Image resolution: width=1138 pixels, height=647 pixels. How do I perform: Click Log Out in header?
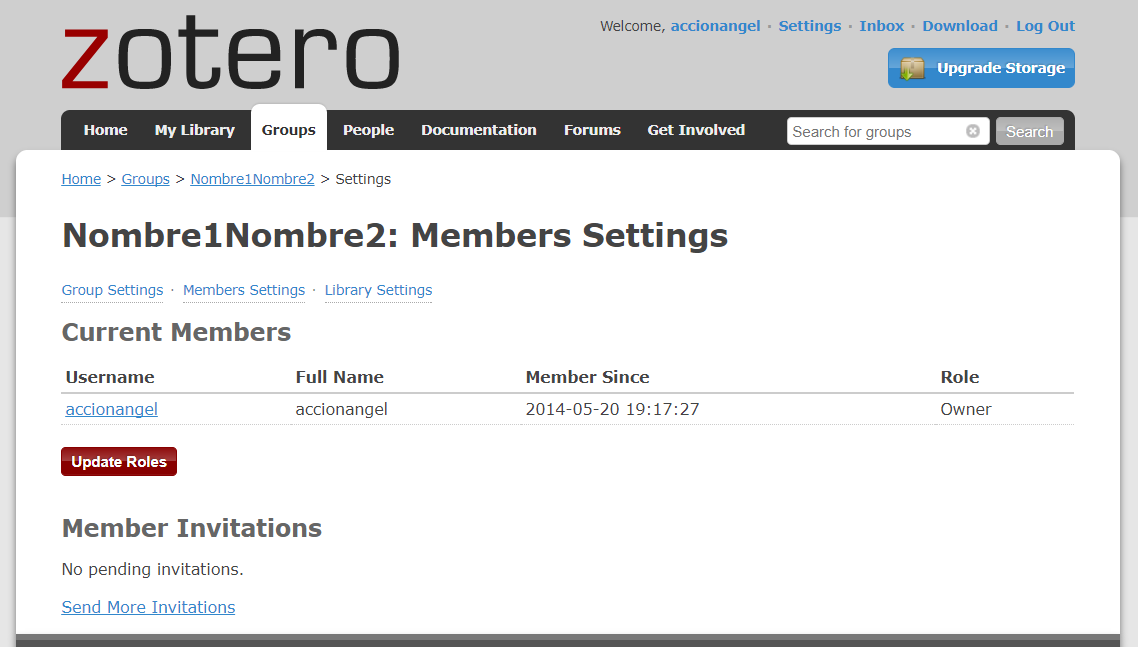click(x=1045, y=26)
